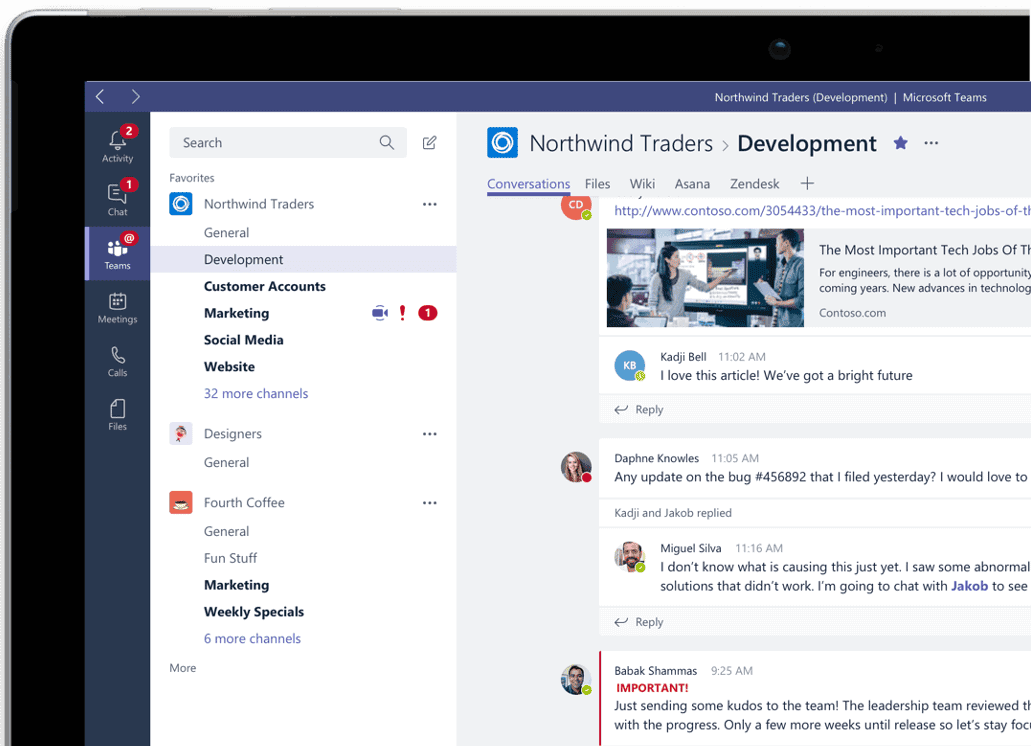This screenshot has height=746, width=1031.
Task: Open Marketing channel under Fourth Coffee
Action: (x=237, y=585)
